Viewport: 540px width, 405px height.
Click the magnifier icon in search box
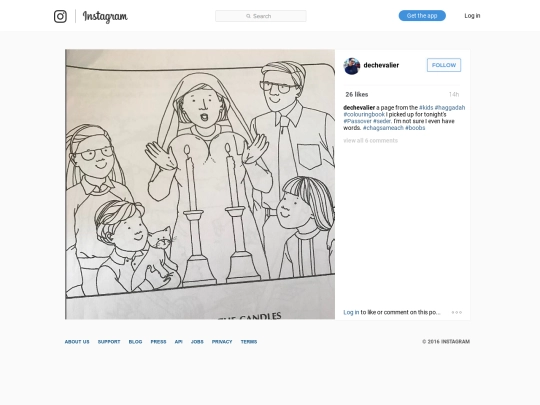pyautogui.click(x=248, y=16)
